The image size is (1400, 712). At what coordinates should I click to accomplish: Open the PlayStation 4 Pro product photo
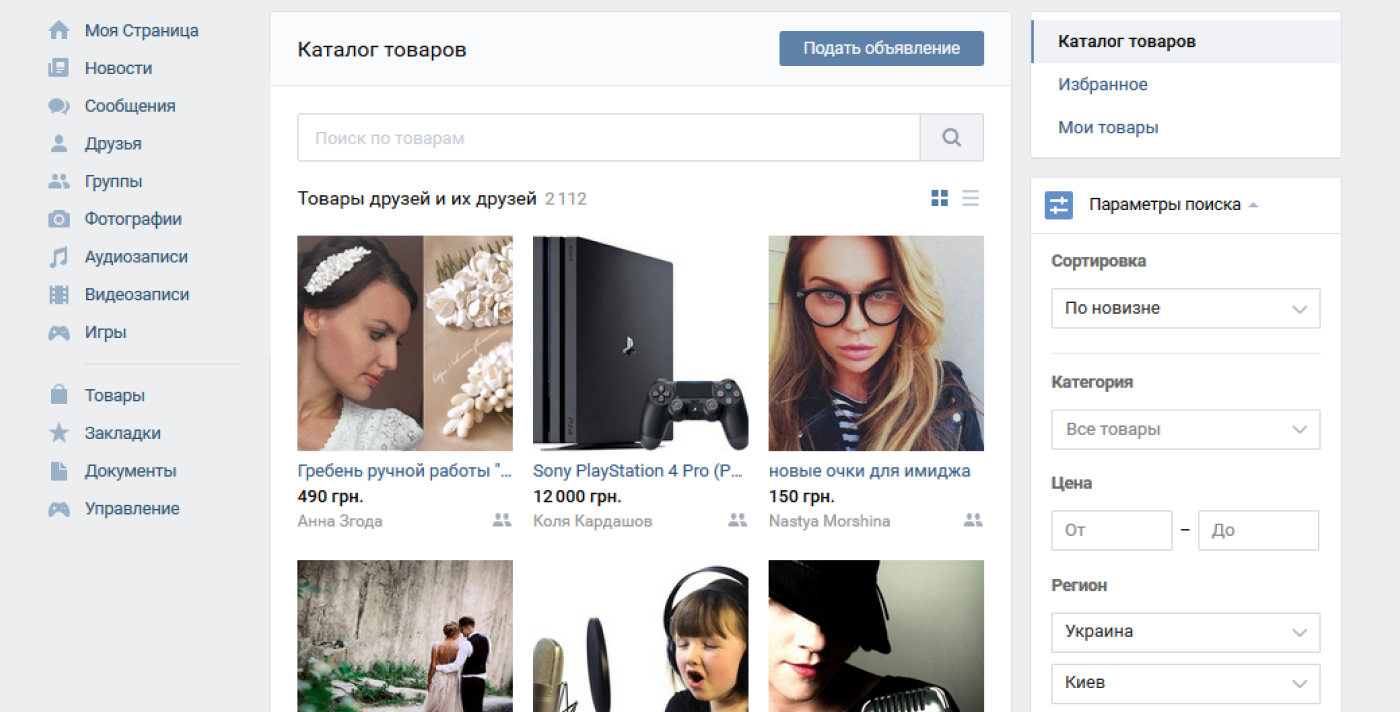click(x=640, y=343)
